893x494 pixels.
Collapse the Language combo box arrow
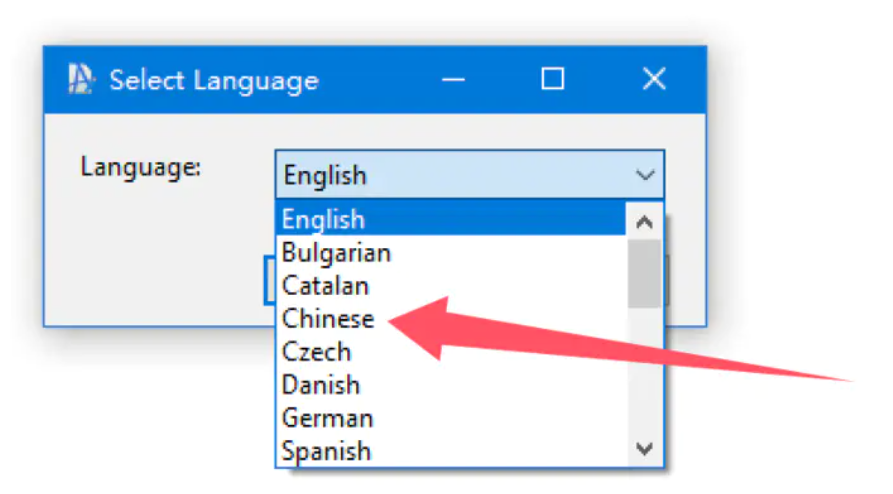coord(645,175)
